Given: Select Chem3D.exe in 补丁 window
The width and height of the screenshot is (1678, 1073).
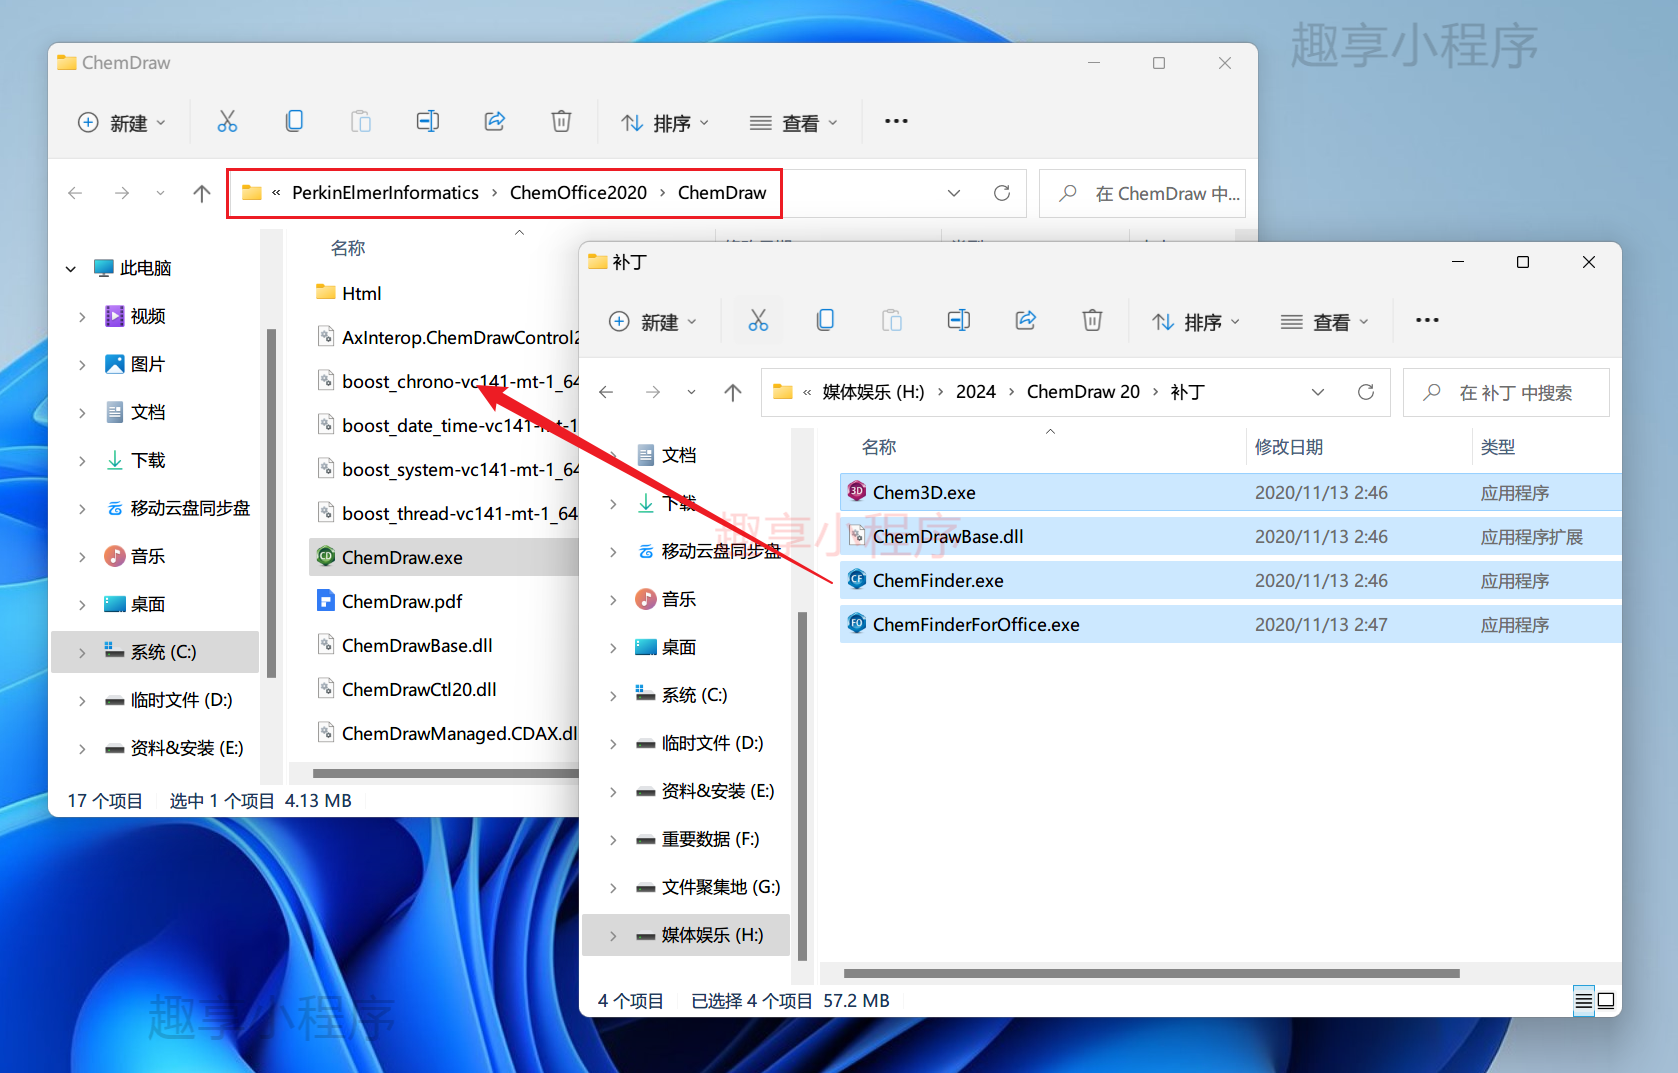Looking at the screenshot, I should (x=1230, y=492).
